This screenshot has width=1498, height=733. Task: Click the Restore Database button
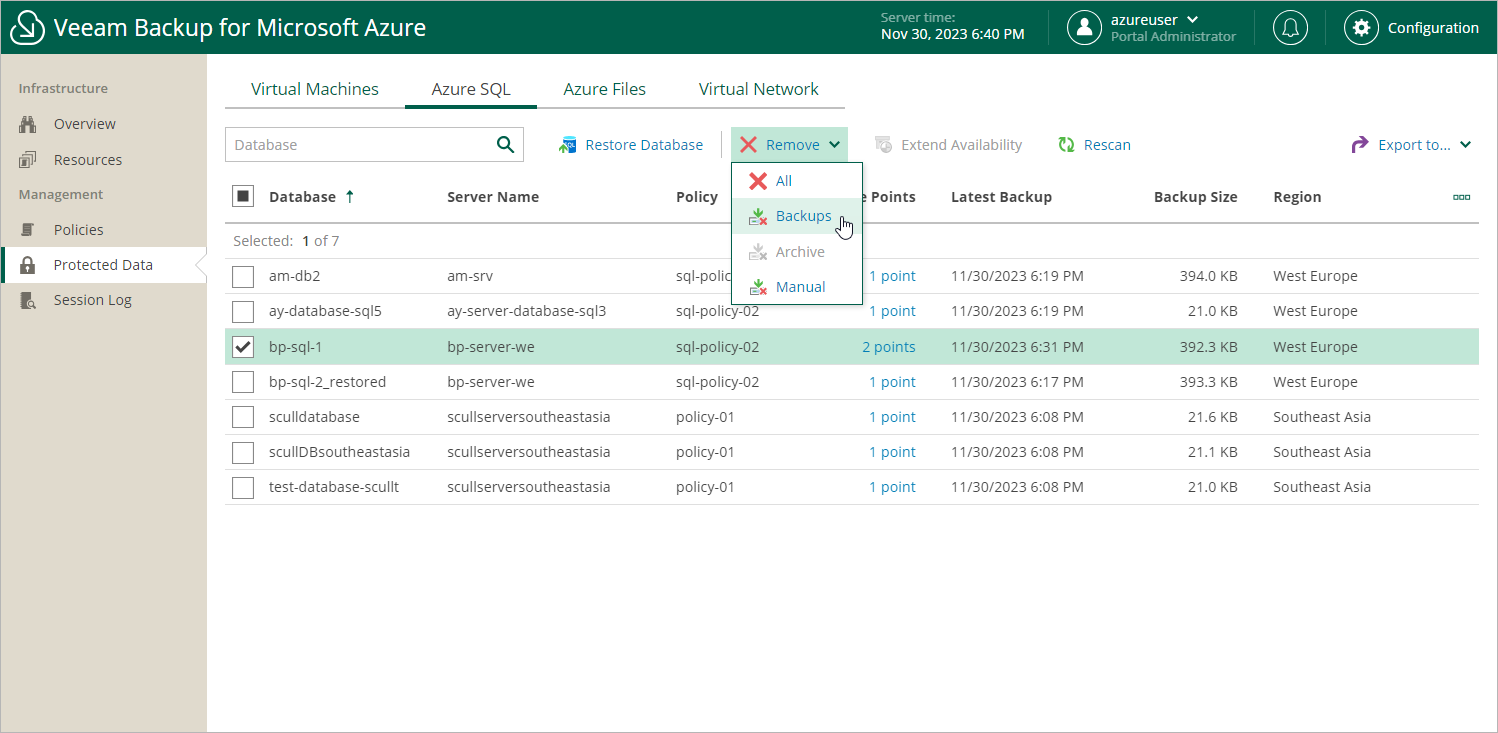coord(631,145)
